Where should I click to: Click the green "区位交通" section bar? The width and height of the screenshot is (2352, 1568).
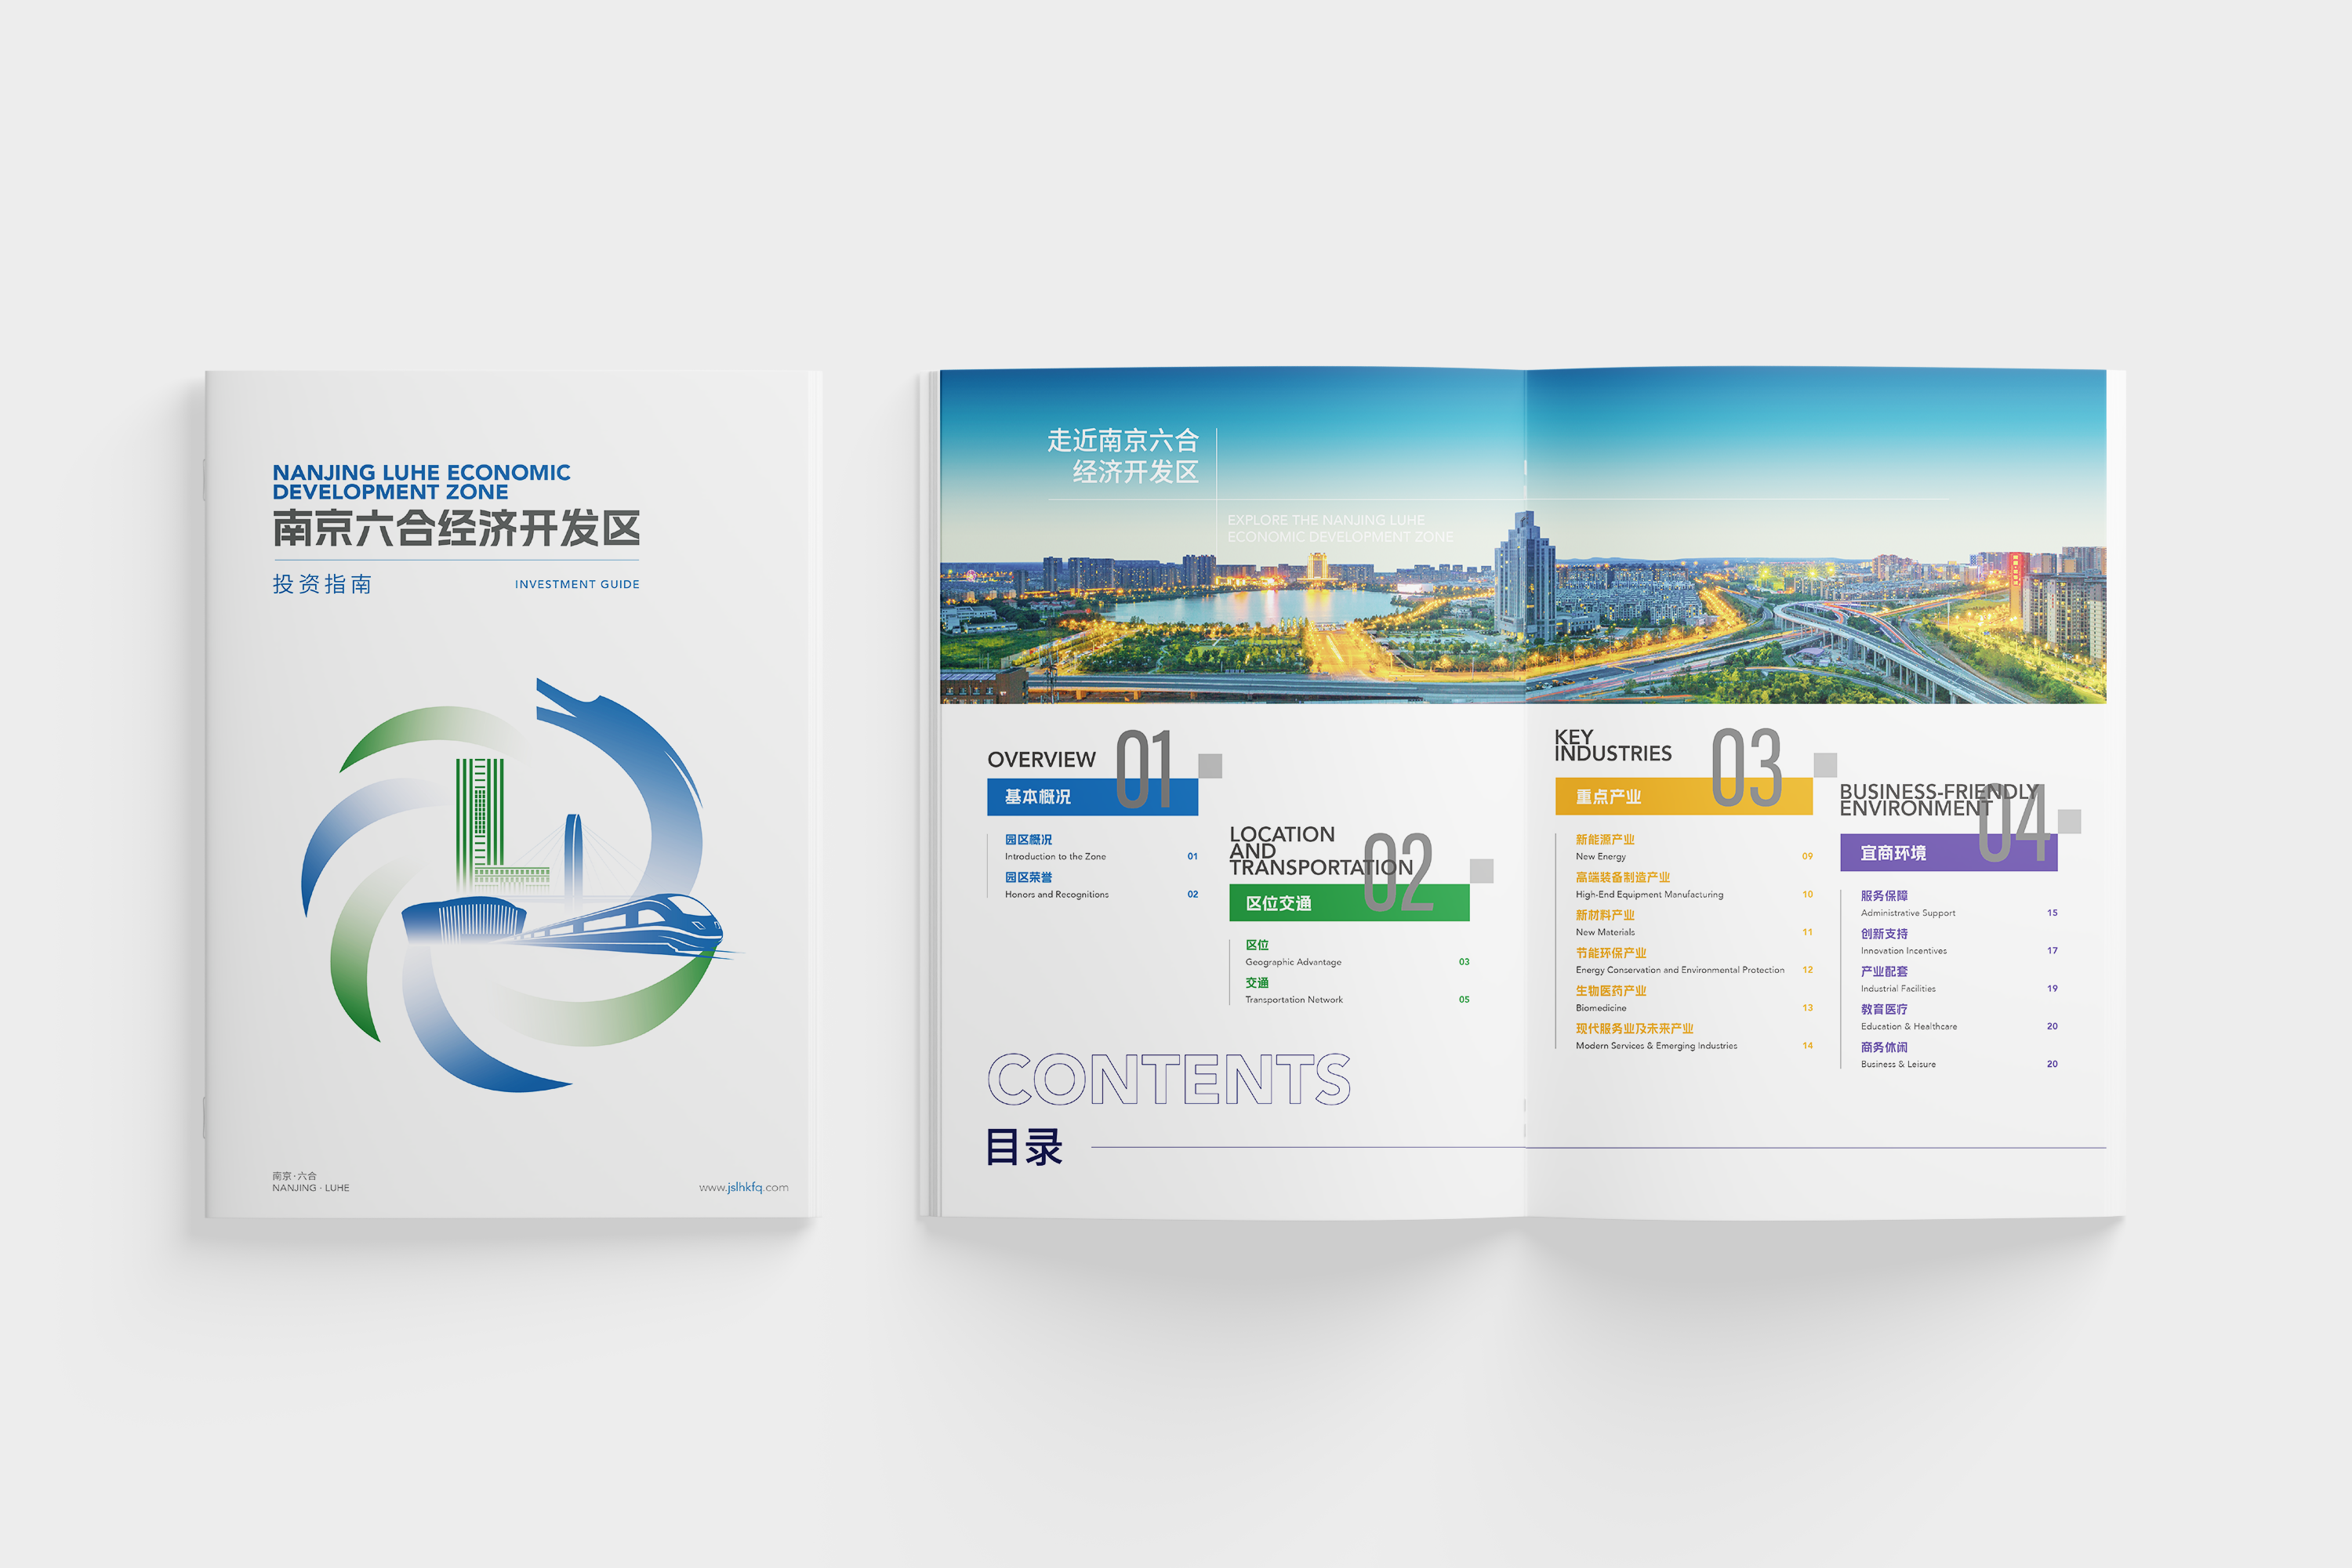tap(1349, 903)
